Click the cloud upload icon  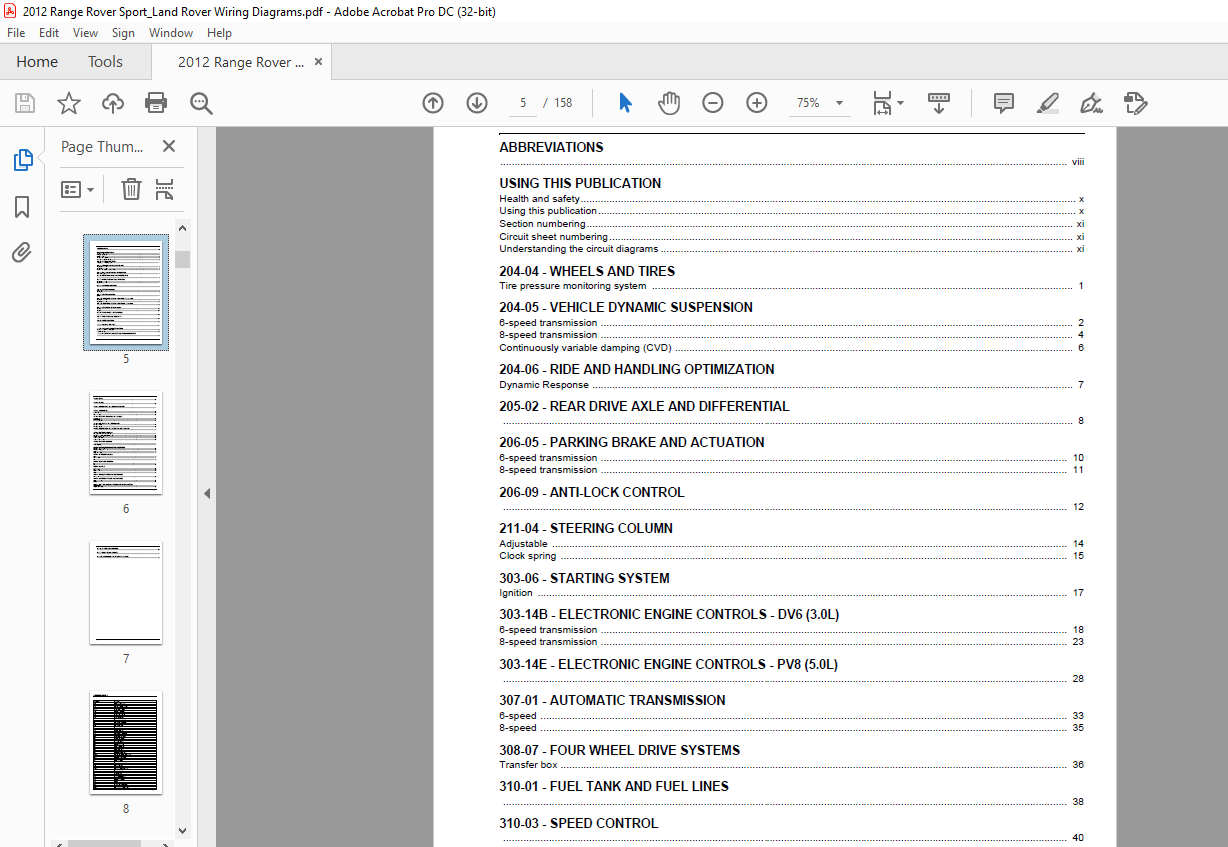point(113,103)
